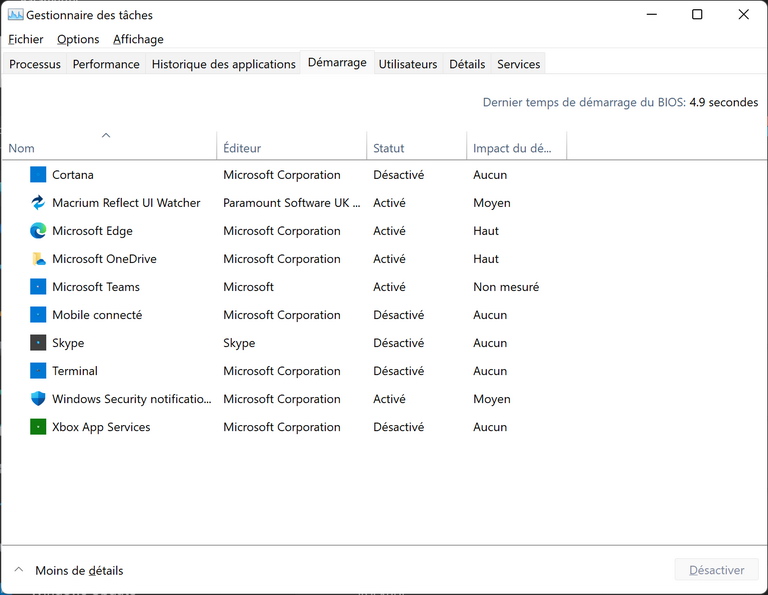Screen dimensions: 768x595
Task: Switch to the Performance tab
Action: [x=106, y=64]
